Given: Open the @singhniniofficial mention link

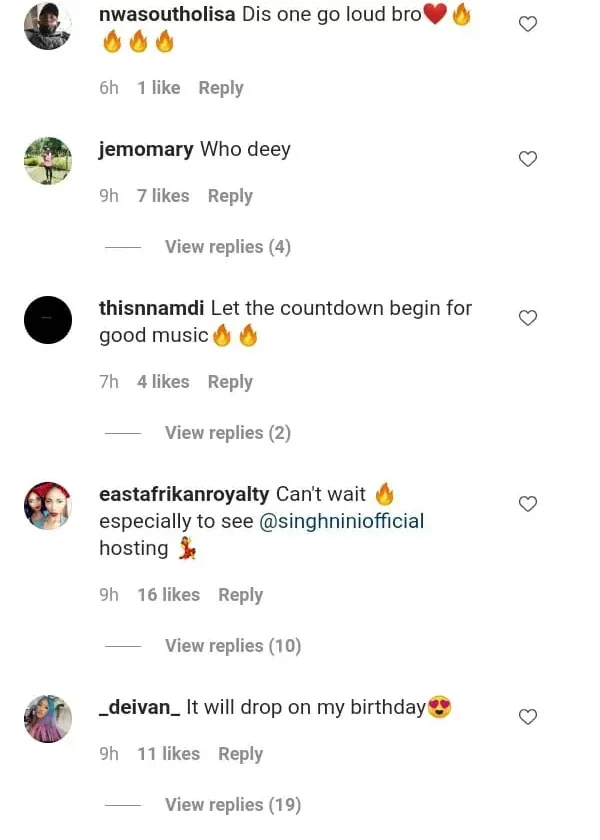Looking at the screenshot, I should click(342, 521).
